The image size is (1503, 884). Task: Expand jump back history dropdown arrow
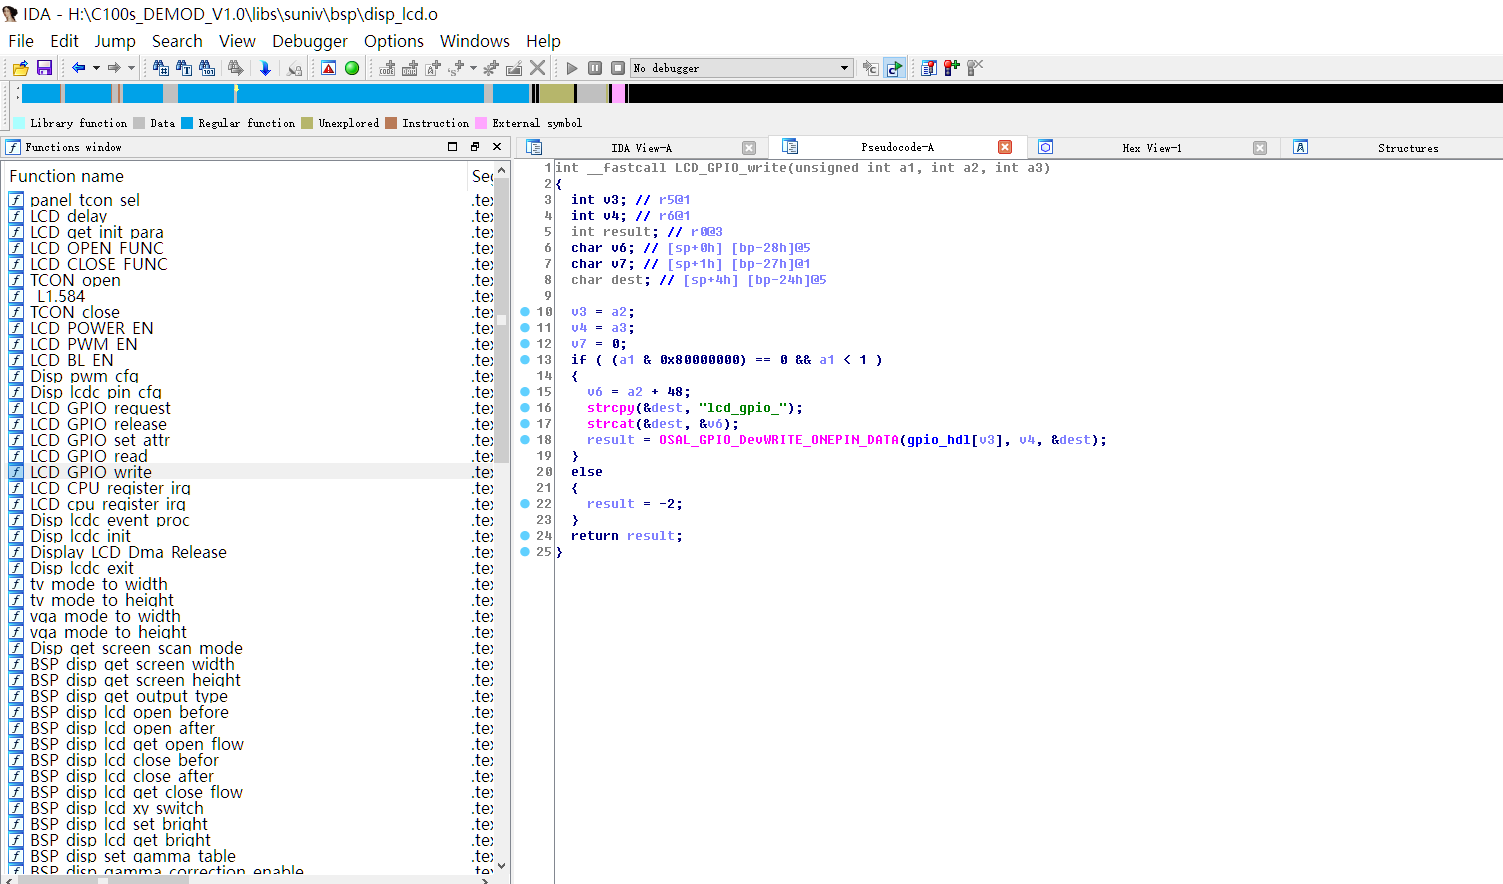tap(96, 68)
